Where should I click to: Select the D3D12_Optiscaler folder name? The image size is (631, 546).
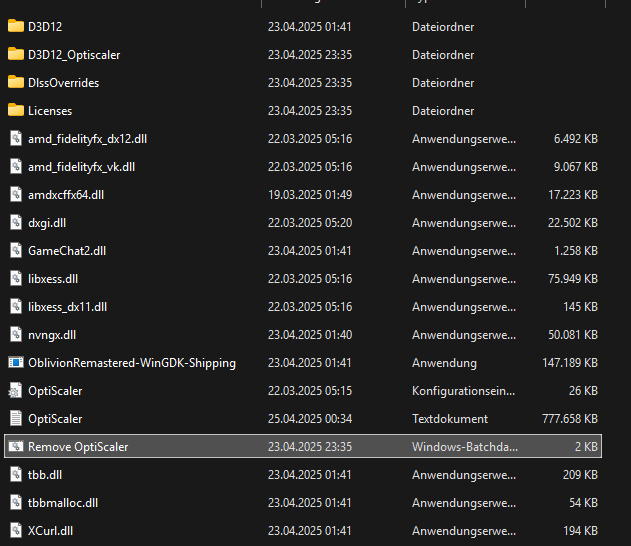[x=74, y=55]
